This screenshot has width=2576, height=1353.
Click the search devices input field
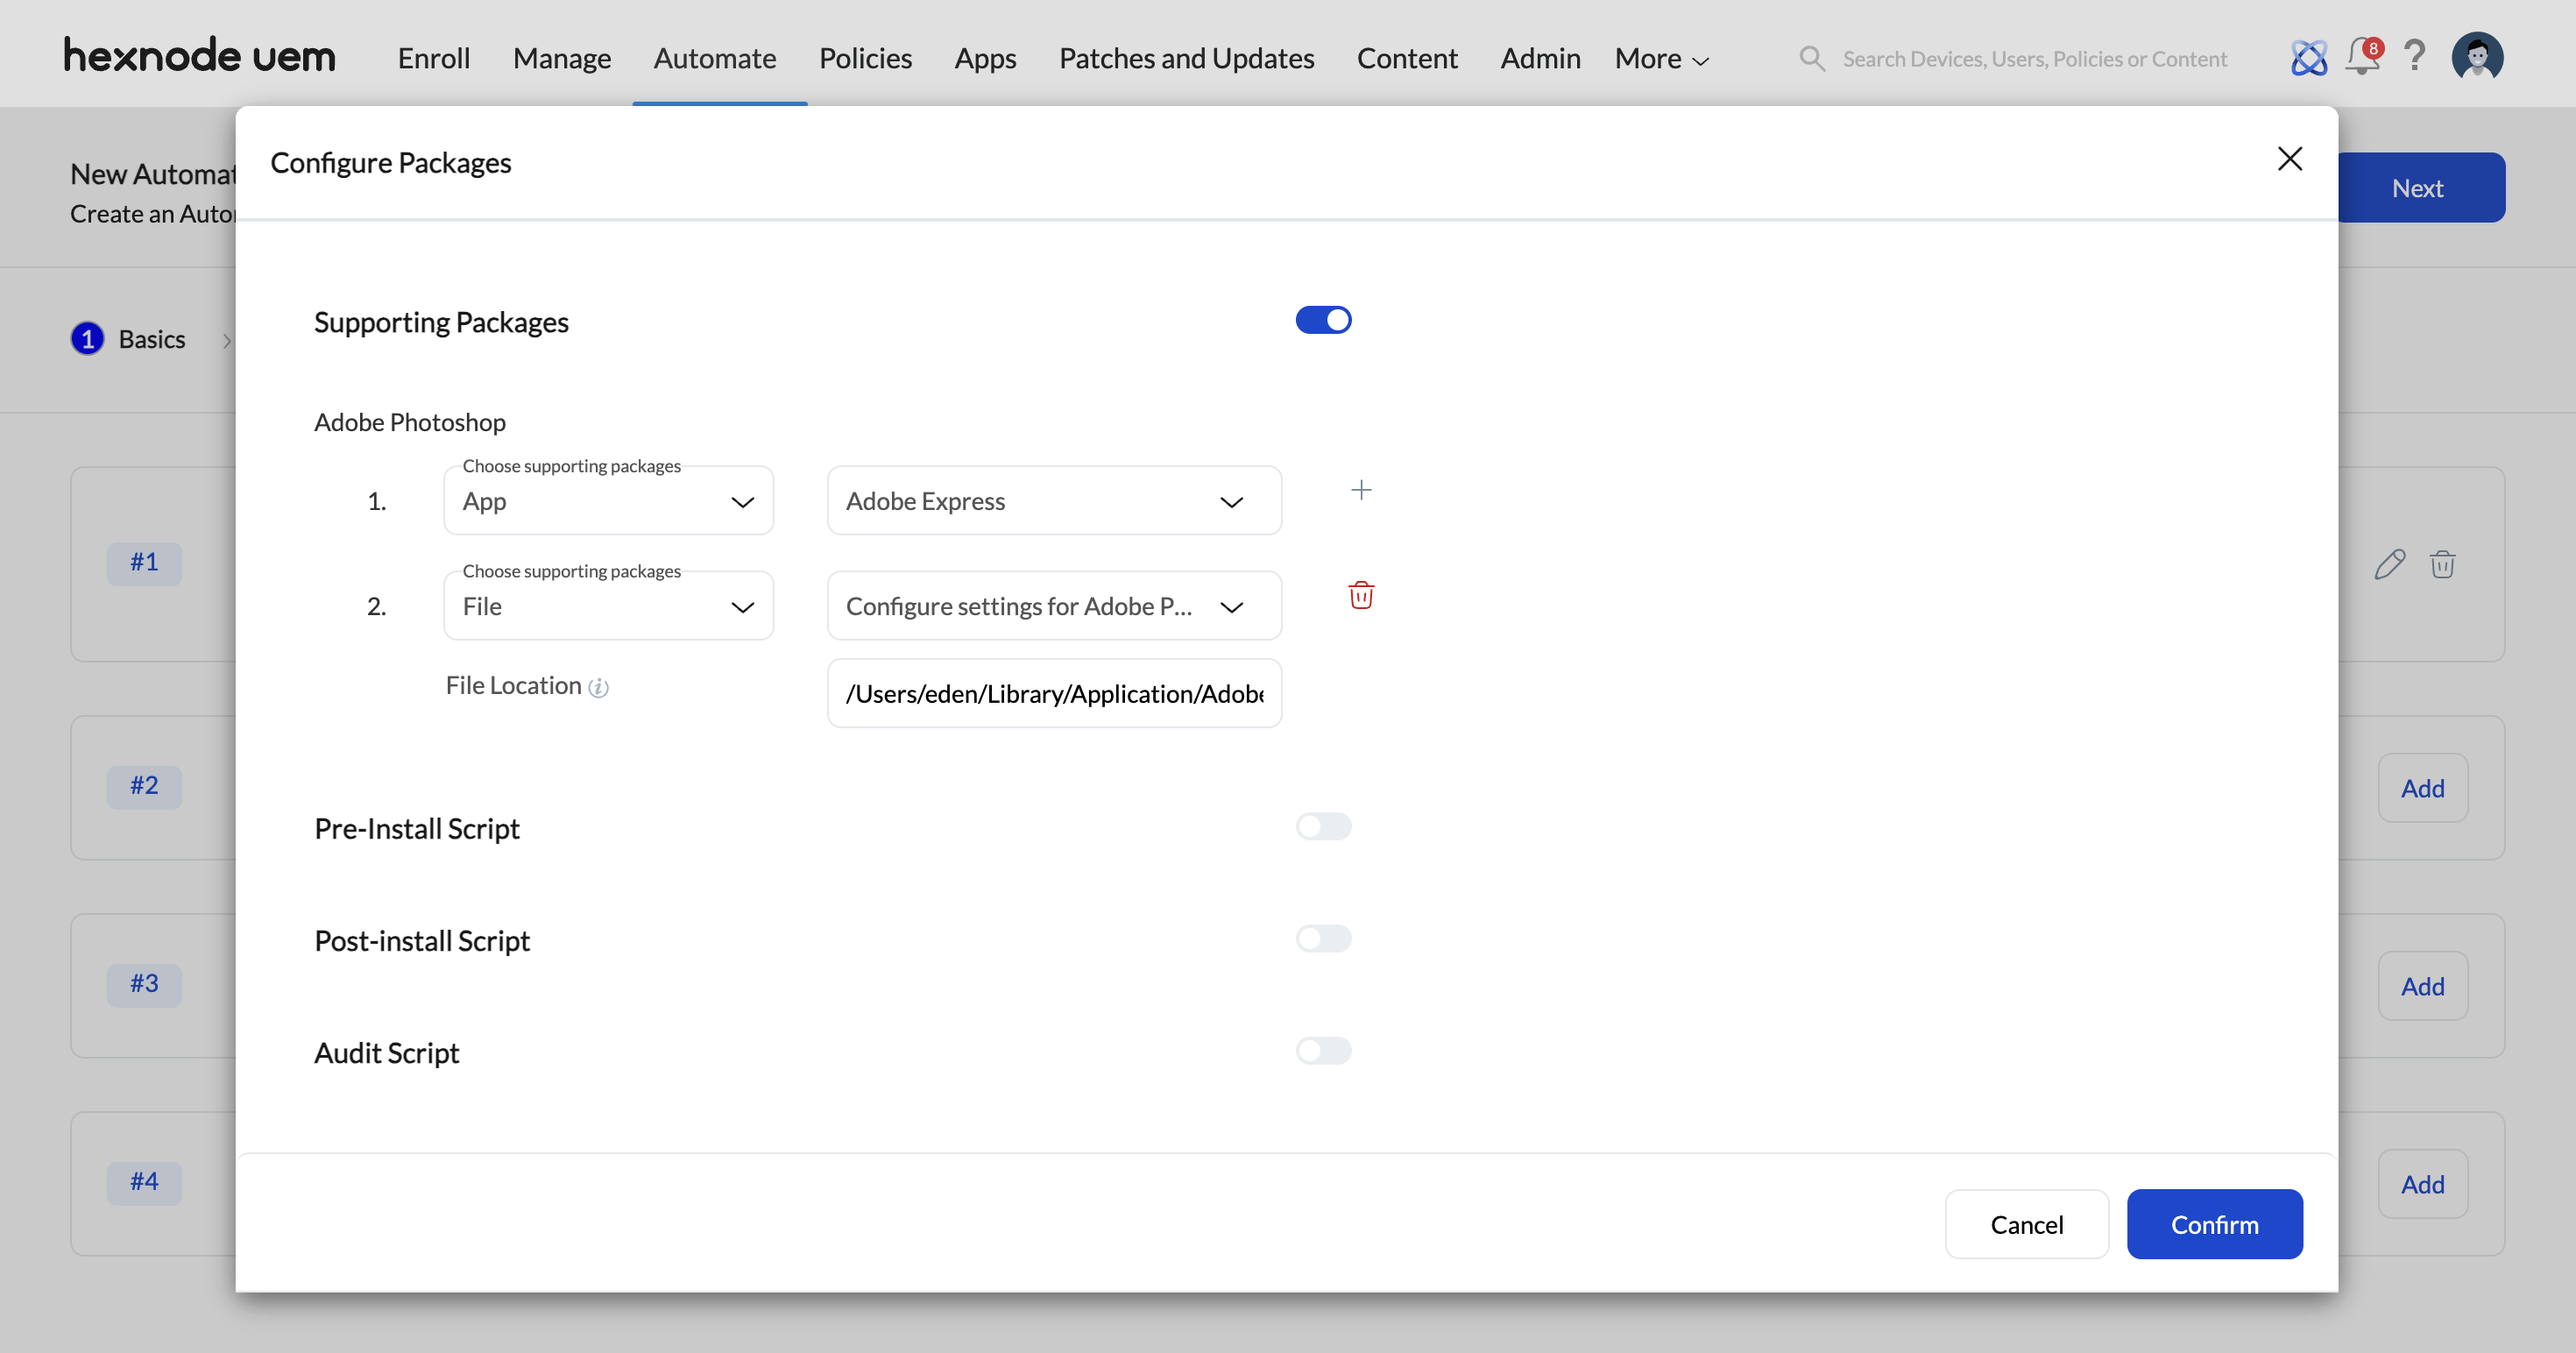pyautogui.click(x=2034, y=58)
